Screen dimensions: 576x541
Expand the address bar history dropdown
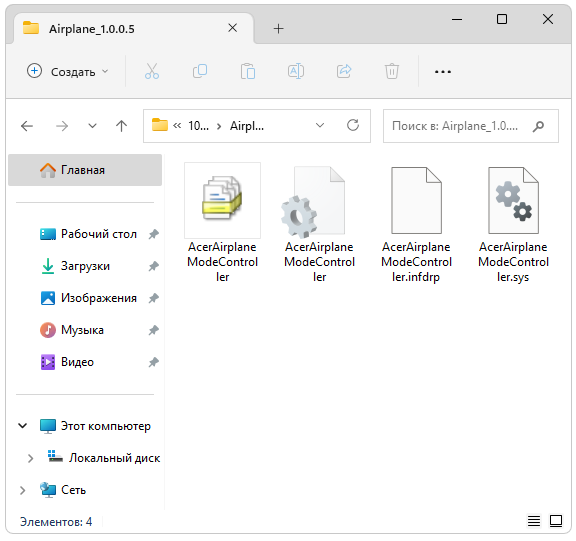point(320,126)
